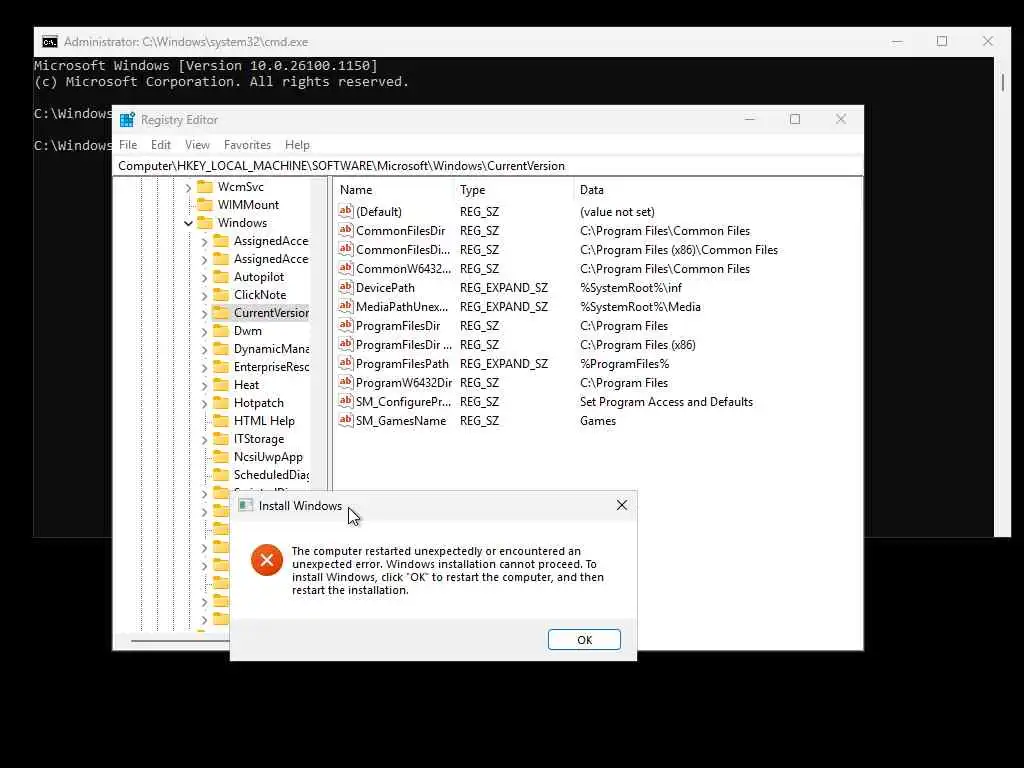Click the Registry Editor address bar path
The height and width of the screenshot is (768, 1024).
[487, 166]
